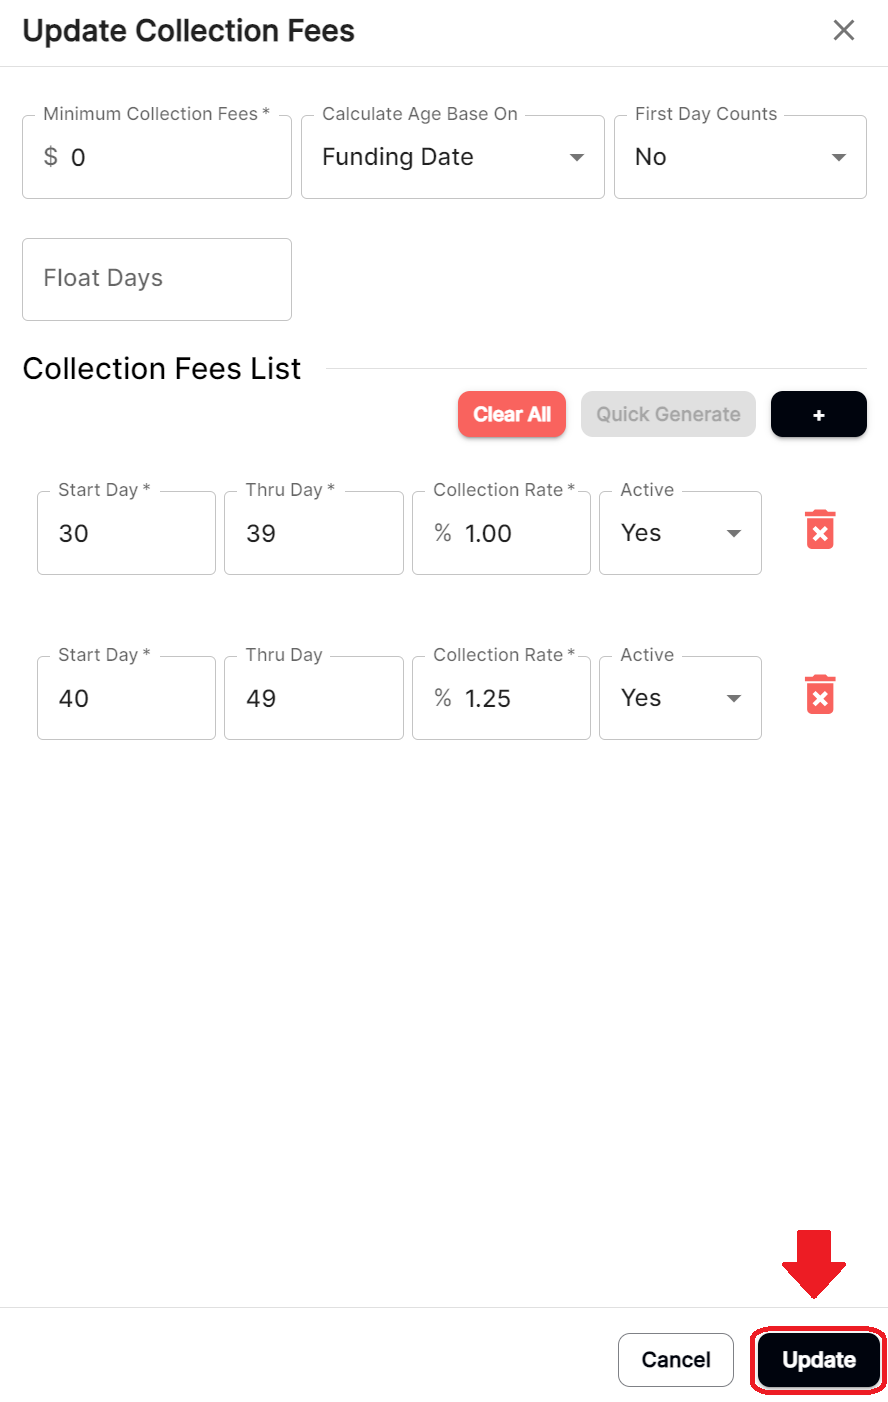Expand Active dropdown in second fee row

[680, 699]
